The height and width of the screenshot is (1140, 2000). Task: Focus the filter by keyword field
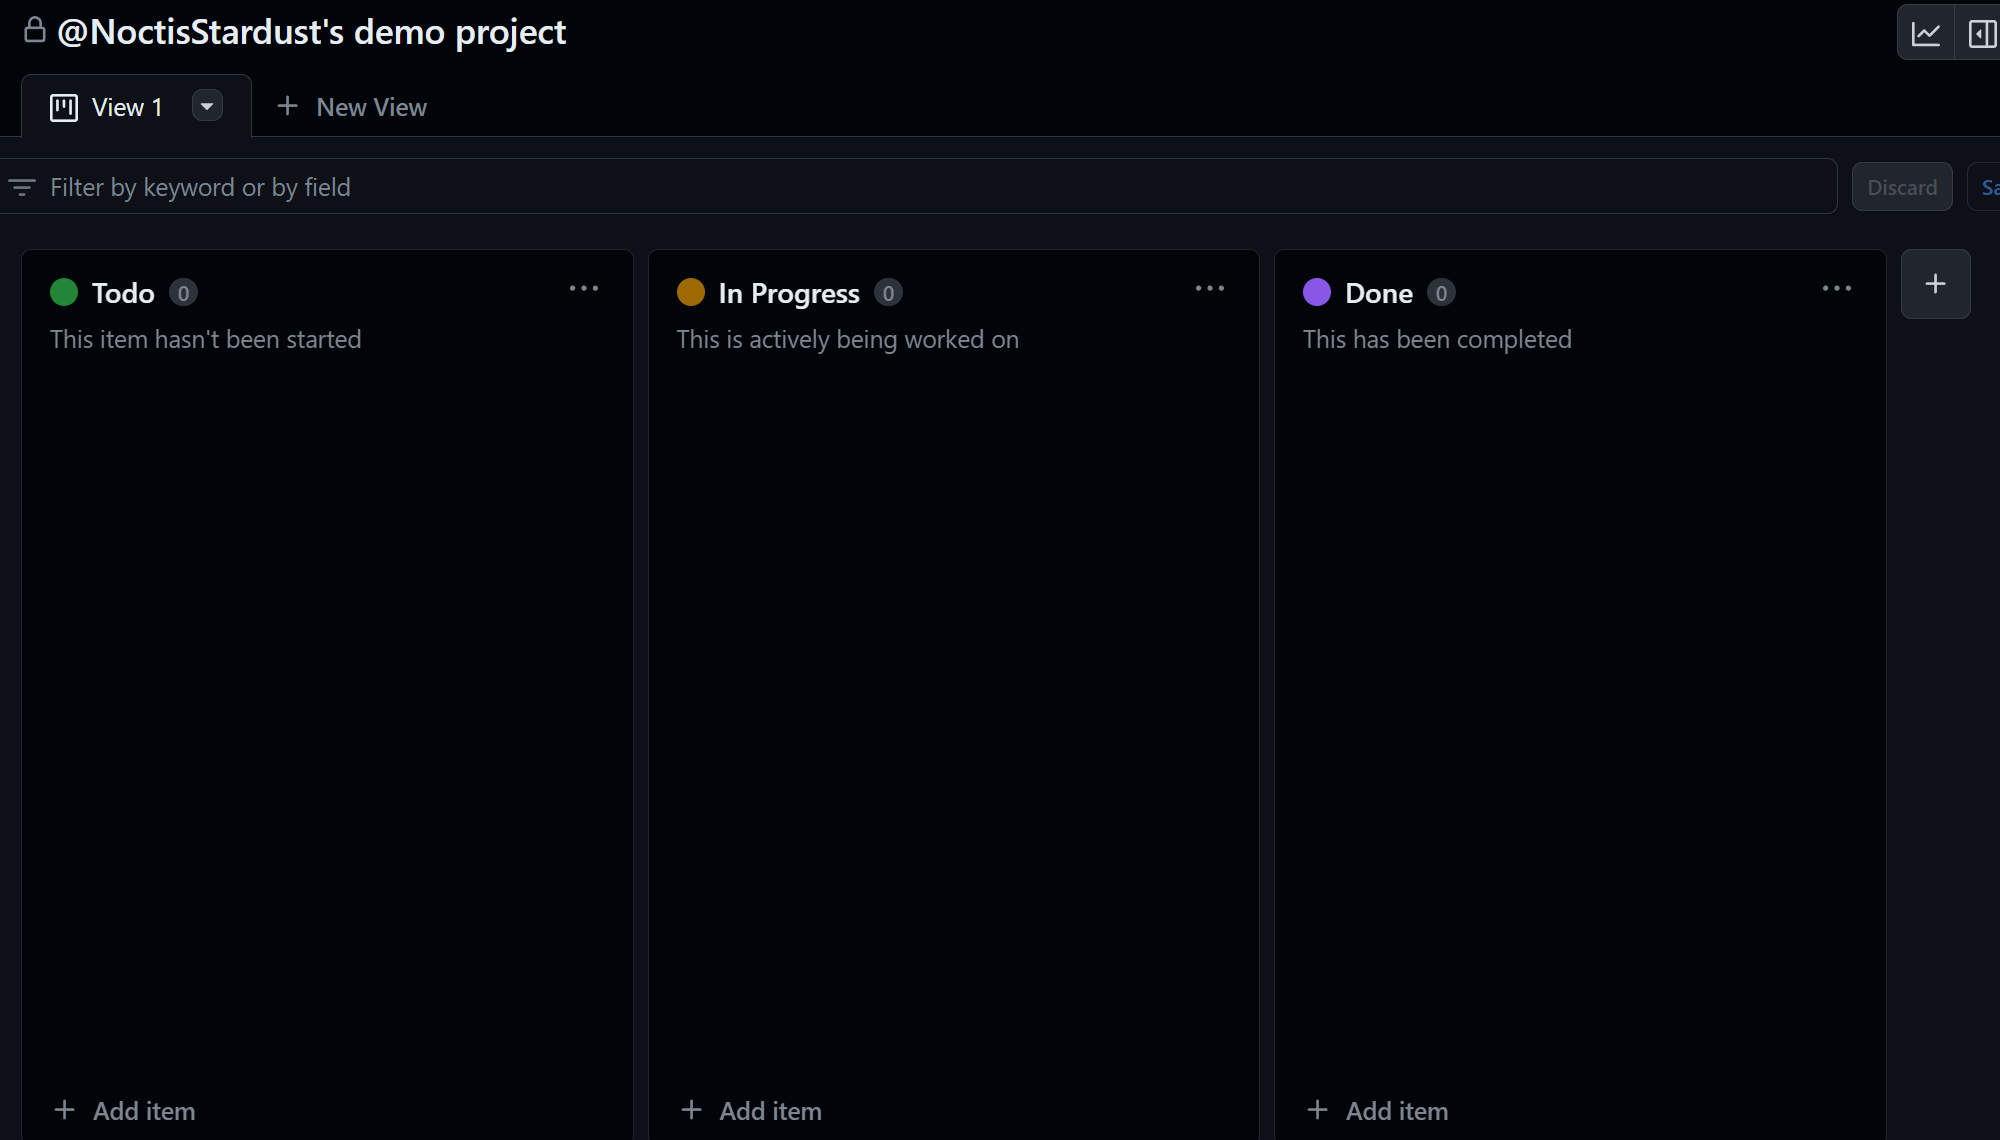click(x=900, y=187)
